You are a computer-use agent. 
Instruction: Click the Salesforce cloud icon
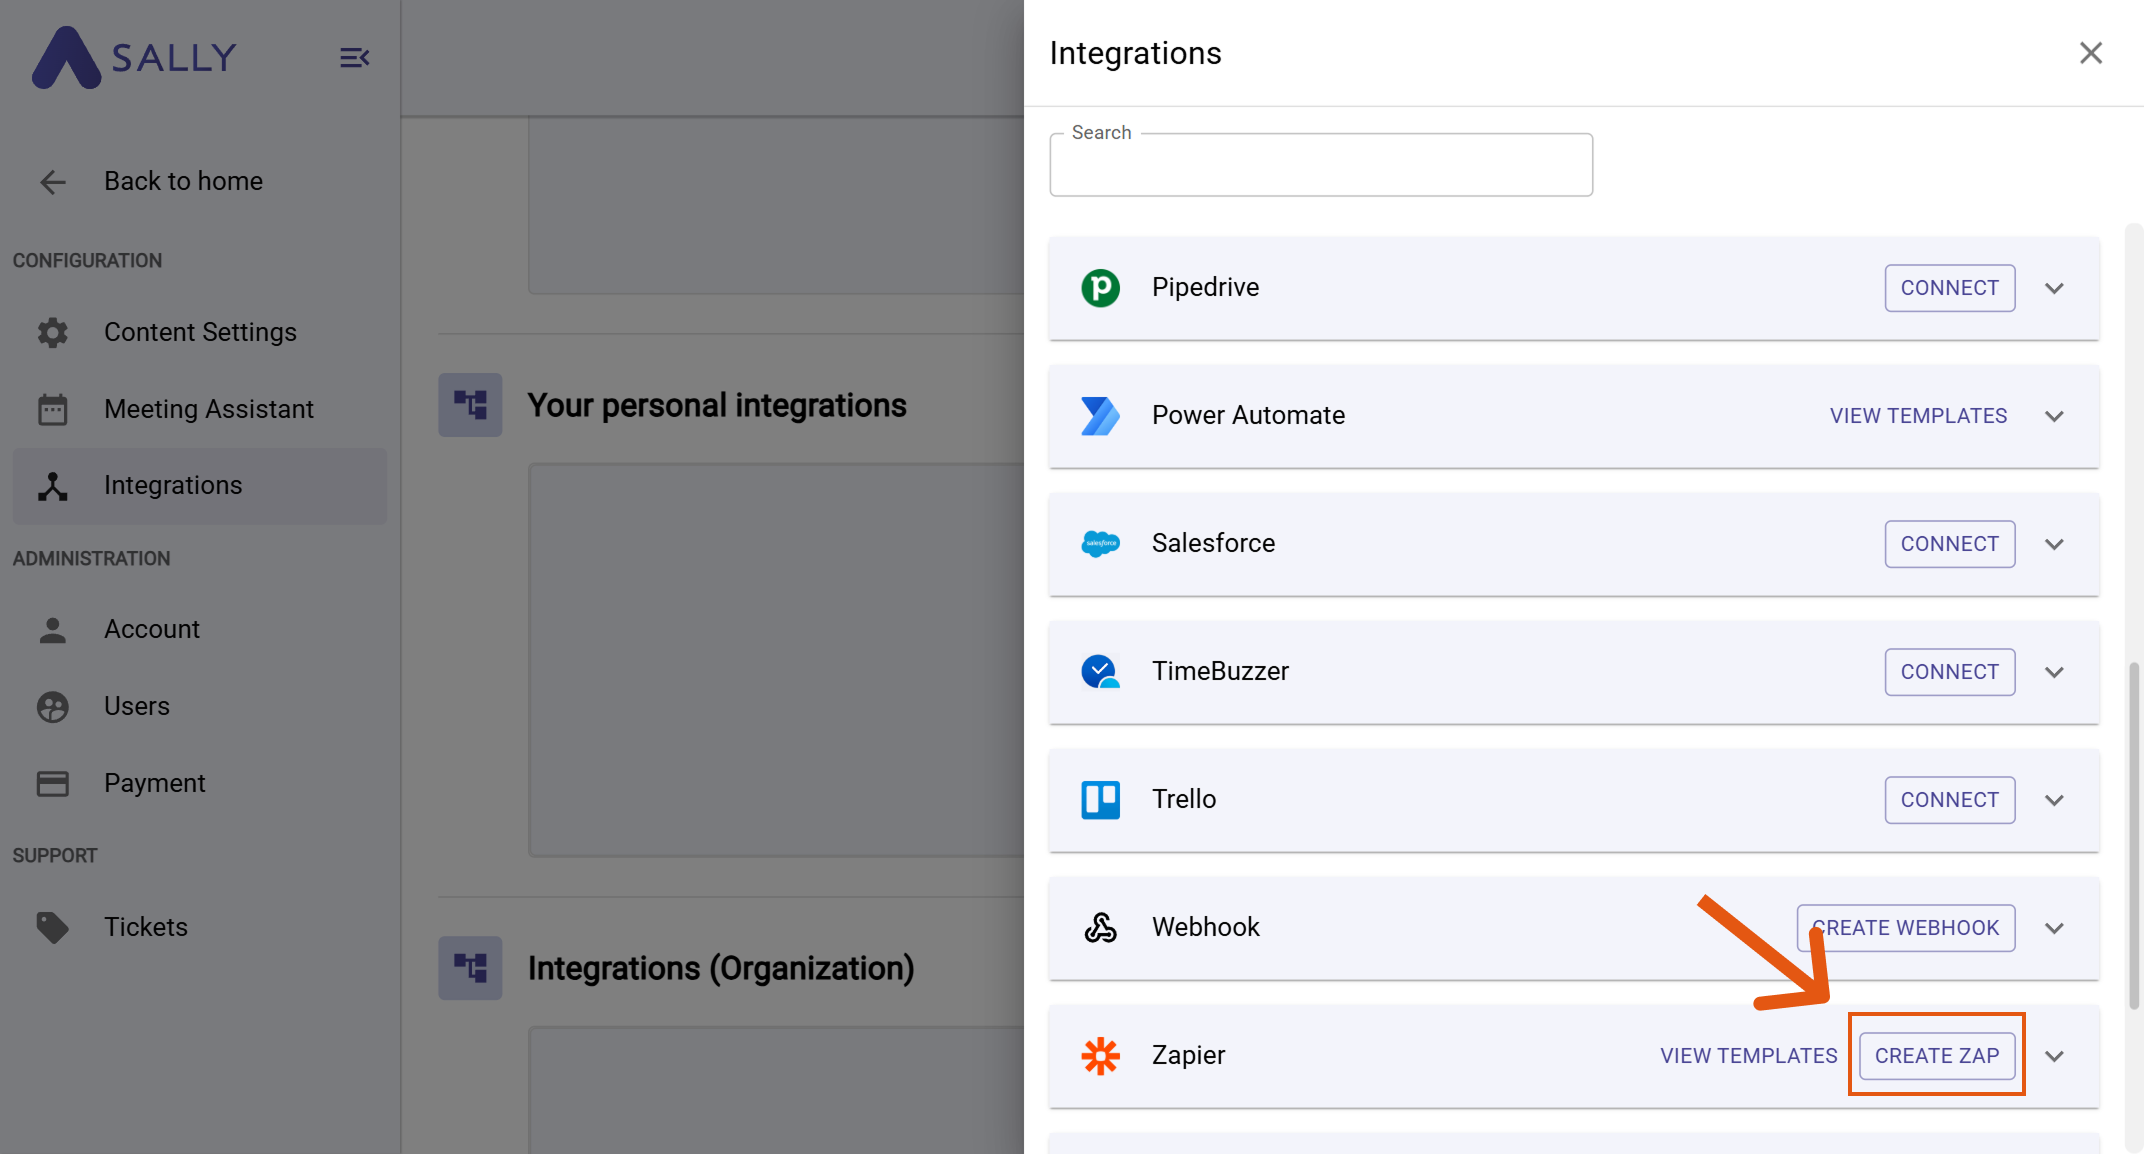tap(1100, 544)
